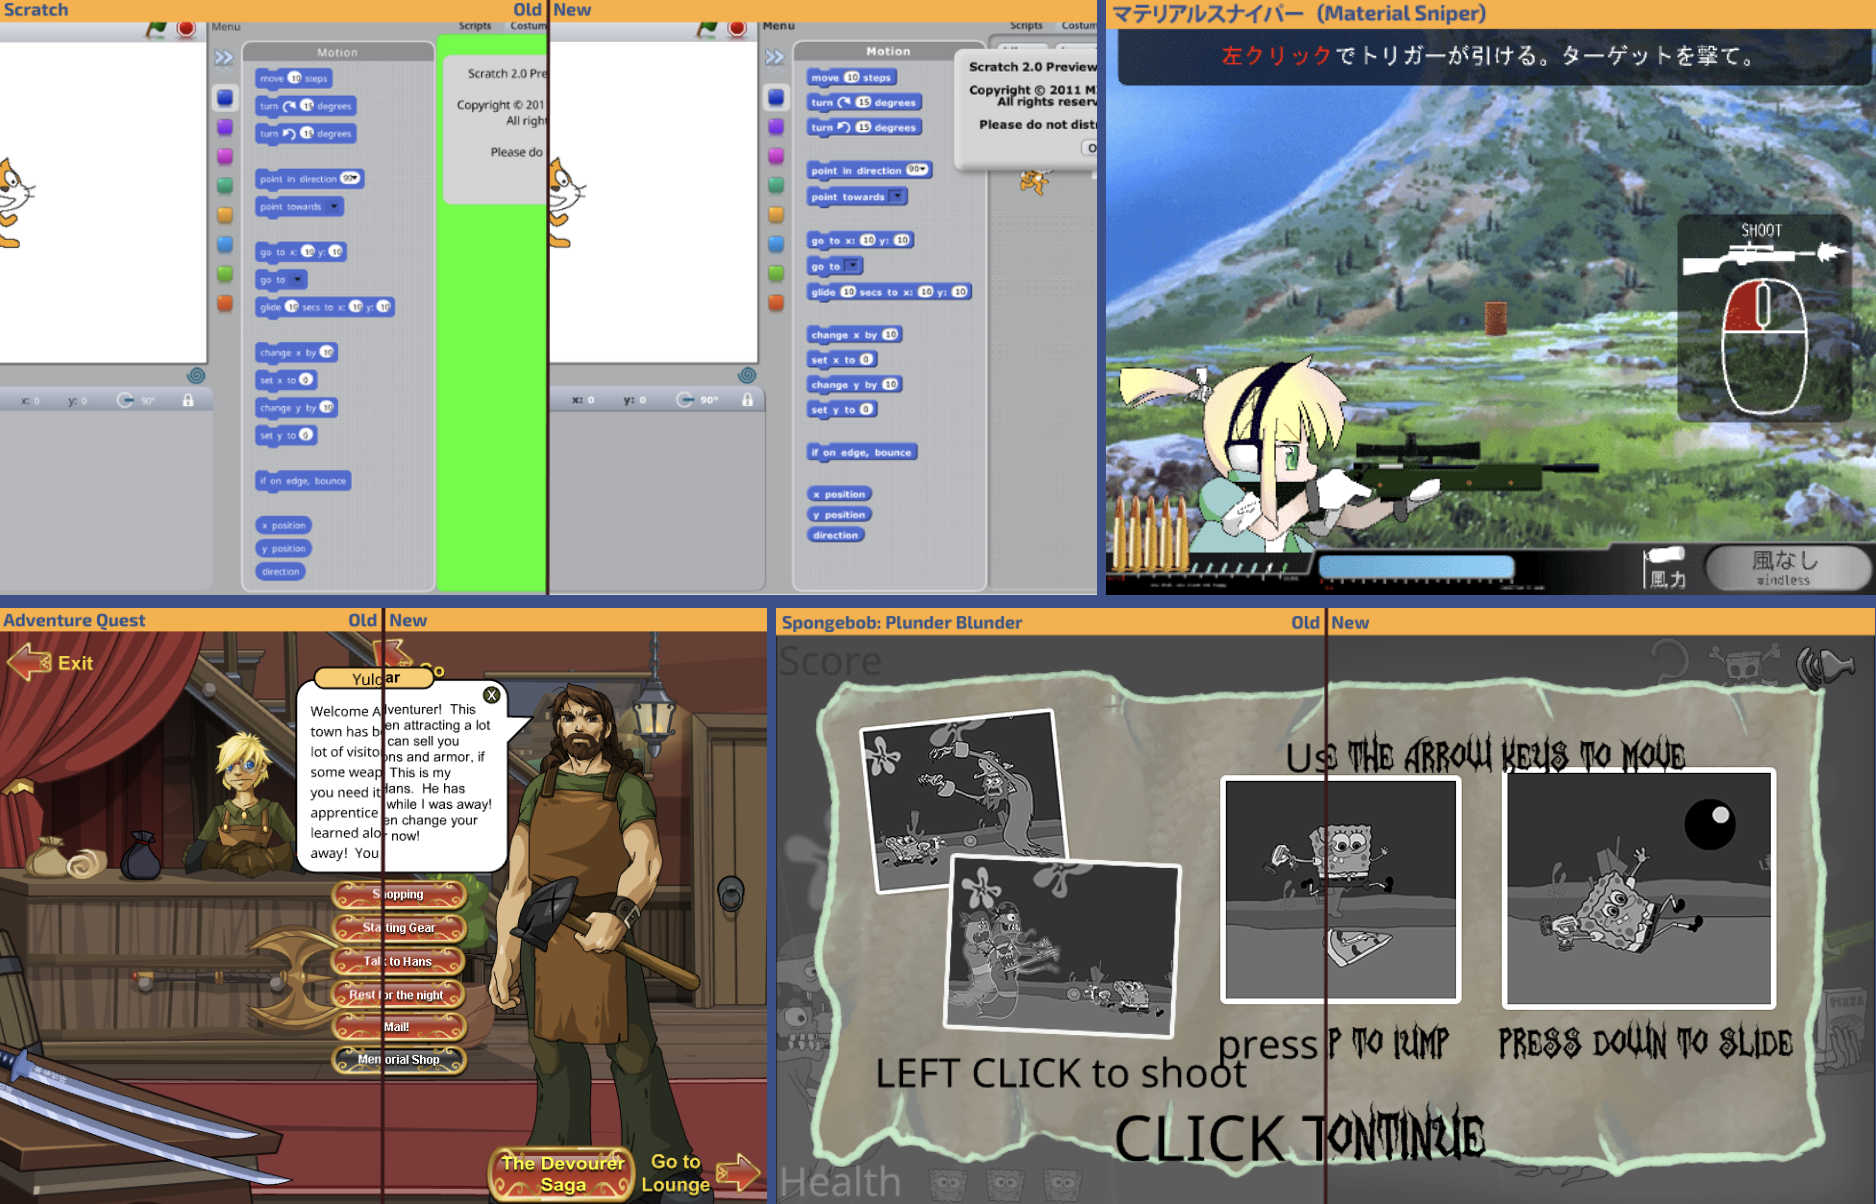Click the 'x position' block in new Scratch
This screenshot has height=1204, width=1876.
point(840,494)
